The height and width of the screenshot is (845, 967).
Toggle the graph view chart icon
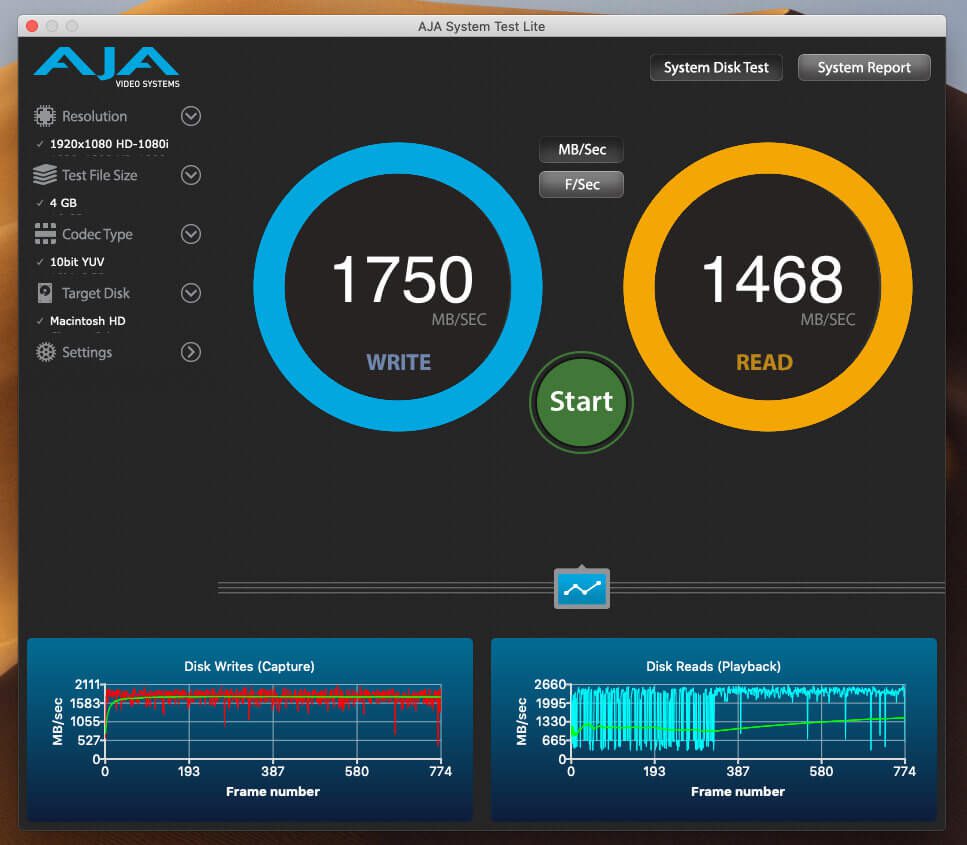pyautogui.click(x=582, y=588)
